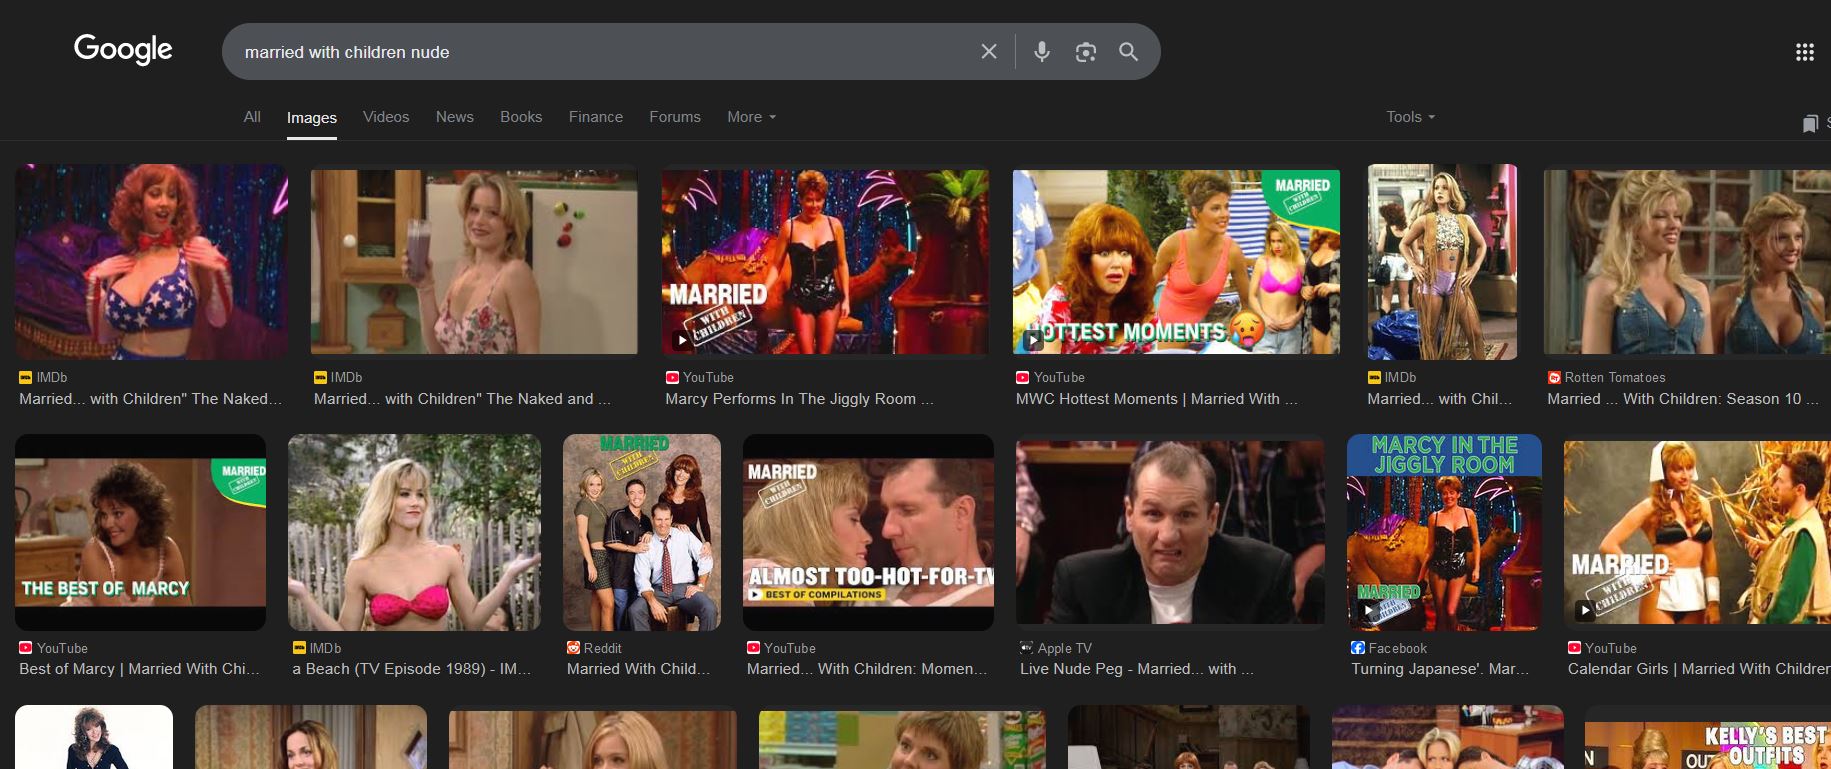1831x769 pixels.
Task: Open the saved bookmark icon at right
Action: [1810, 124]
